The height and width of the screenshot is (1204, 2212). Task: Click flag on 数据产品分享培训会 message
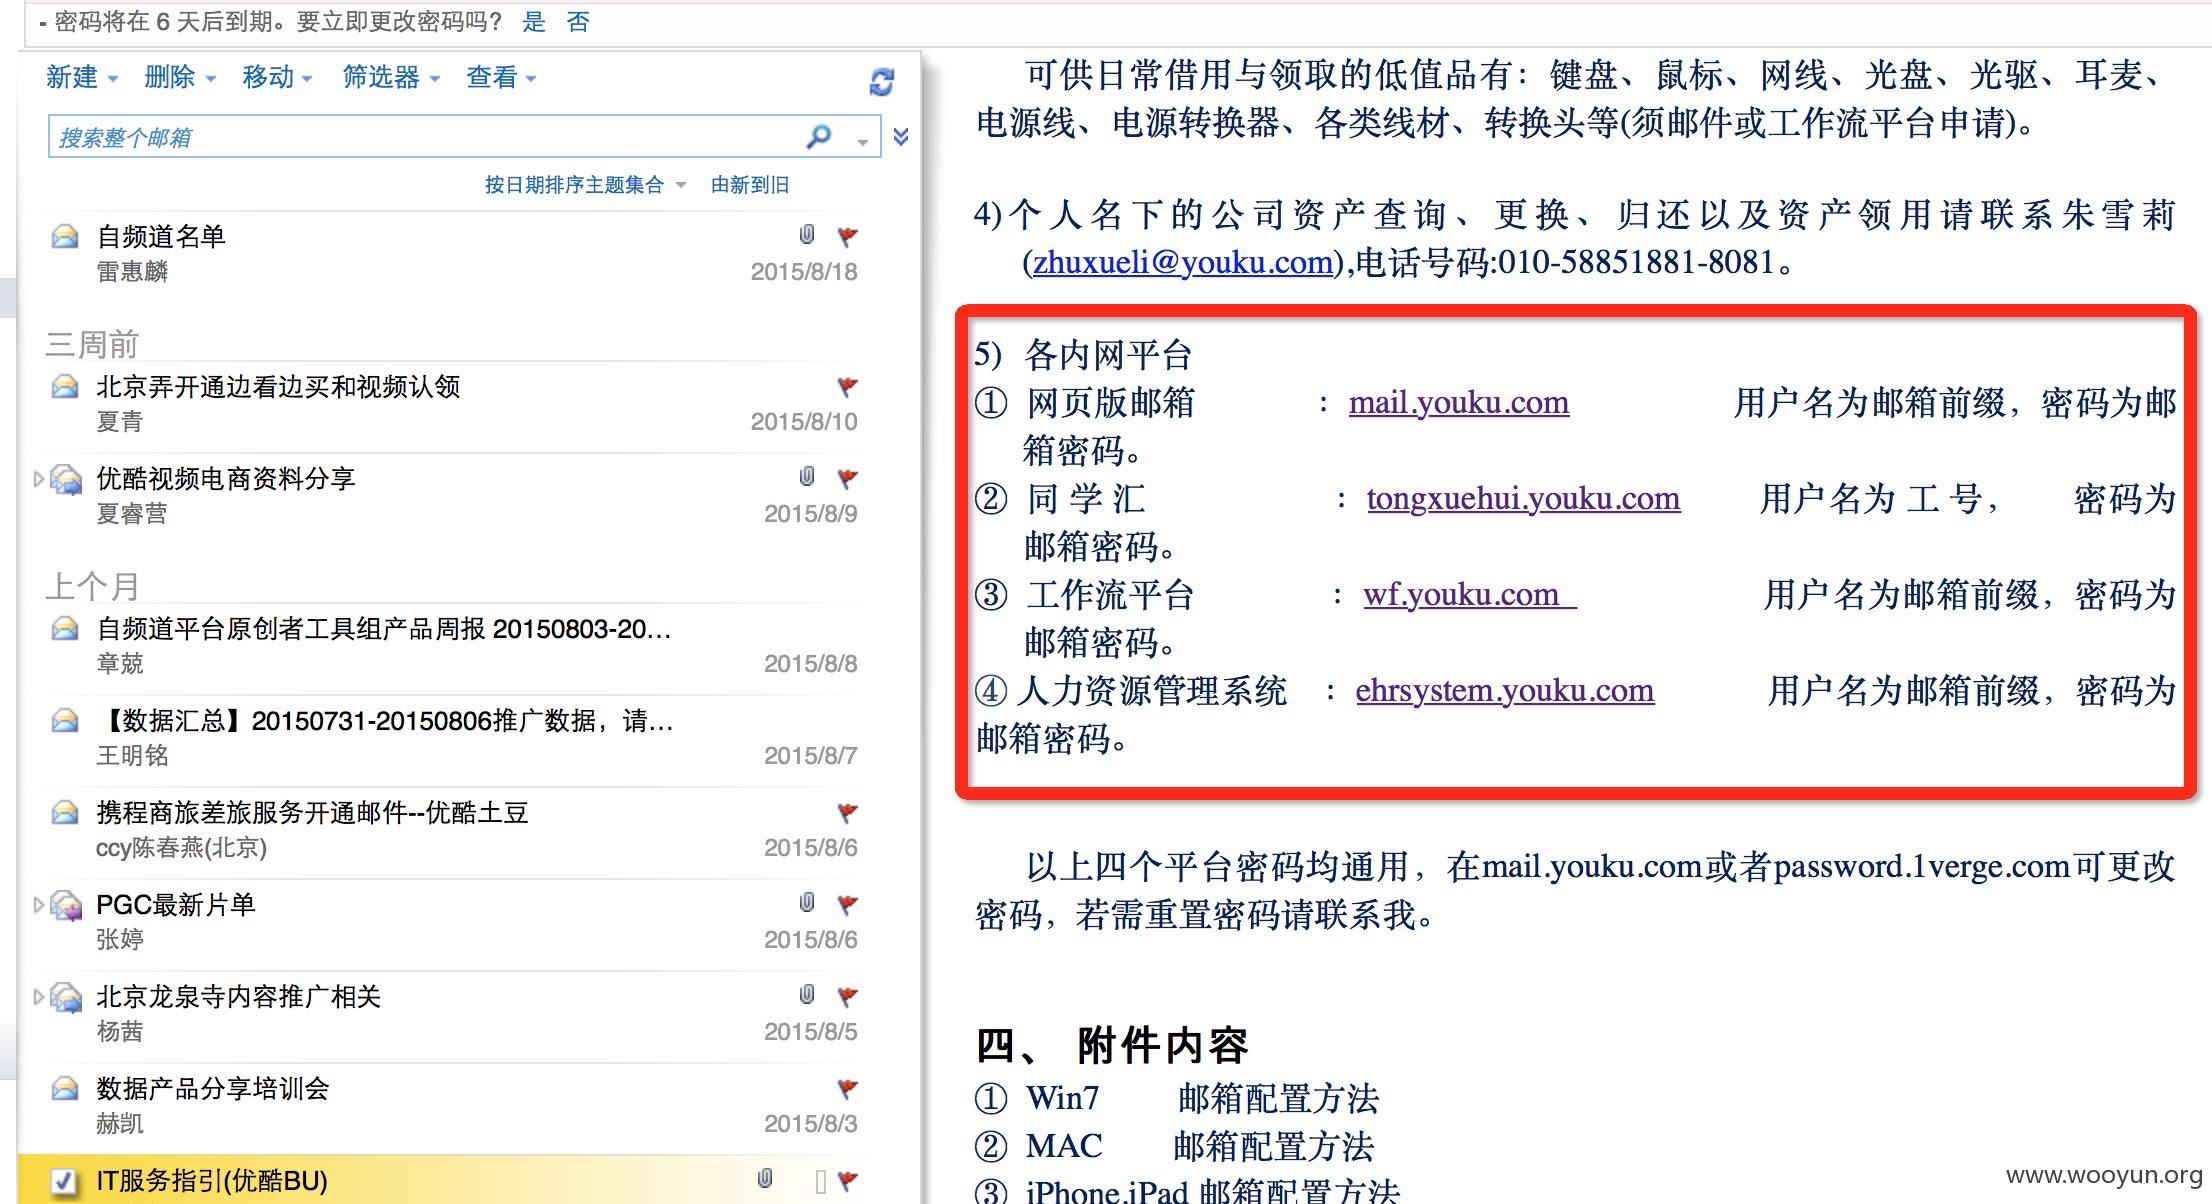[847, 1088]
